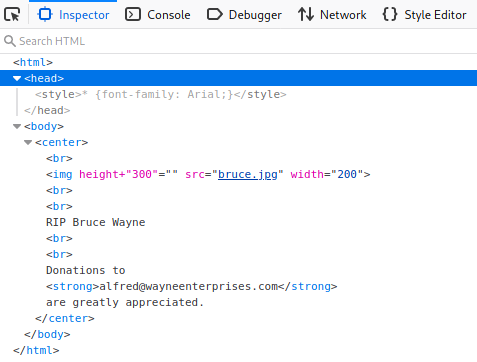Select the opening center tag
Image resolution: width=477 pixels, height=362 pixels.
[x=61, y=142]
